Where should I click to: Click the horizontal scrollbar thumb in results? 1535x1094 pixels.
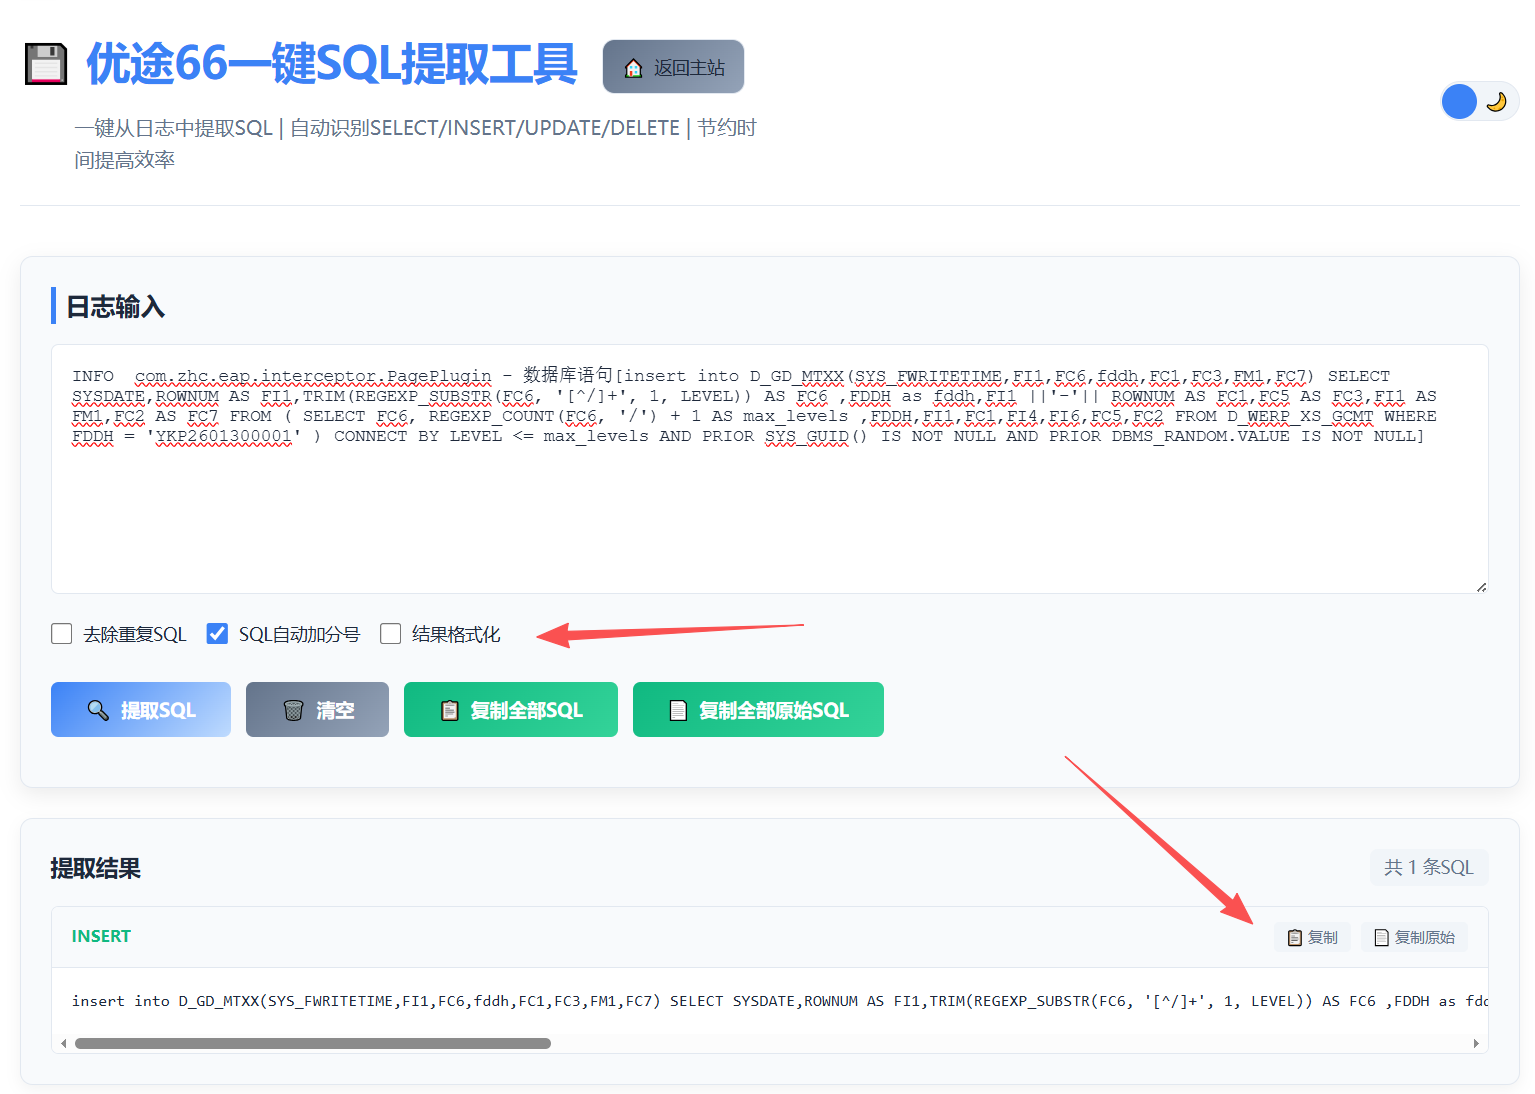click(x=313, y=1043)
